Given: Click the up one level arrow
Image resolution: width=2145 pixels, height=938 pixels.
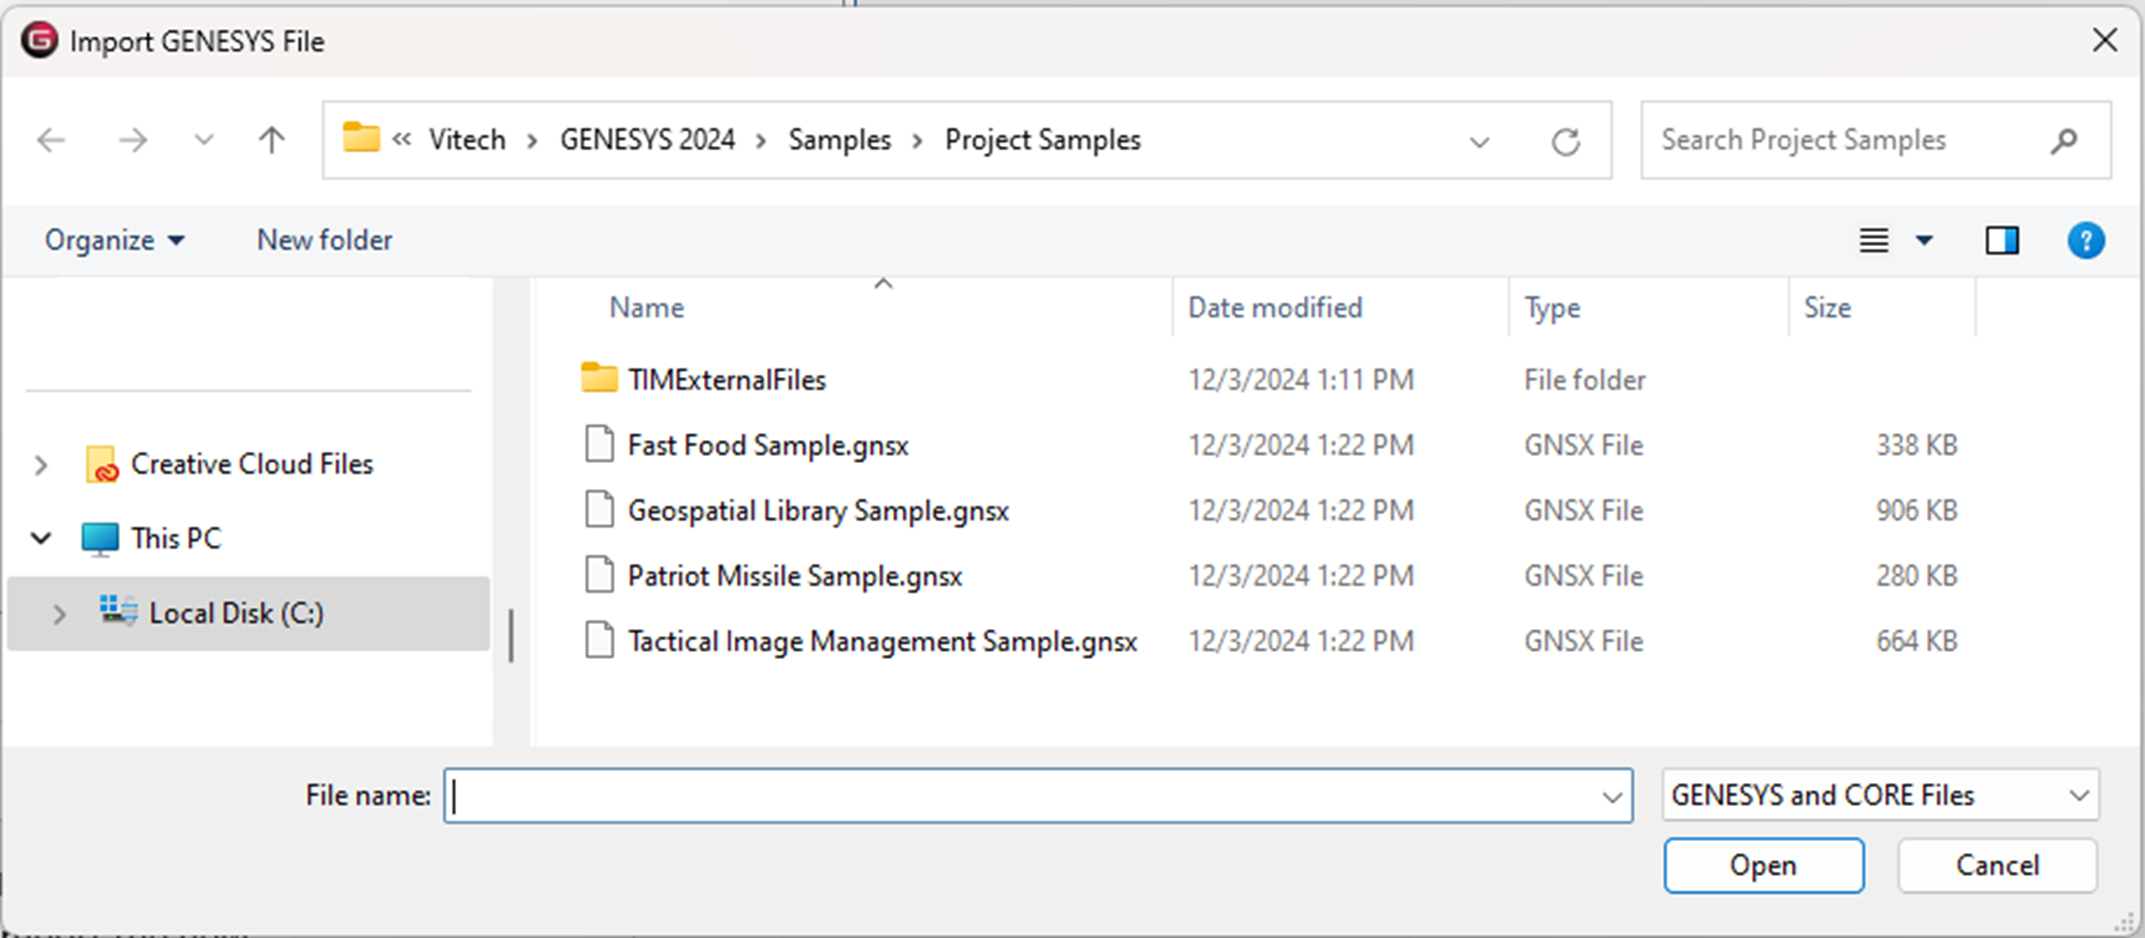Looking at the screenshot, I should pos(270,140).
